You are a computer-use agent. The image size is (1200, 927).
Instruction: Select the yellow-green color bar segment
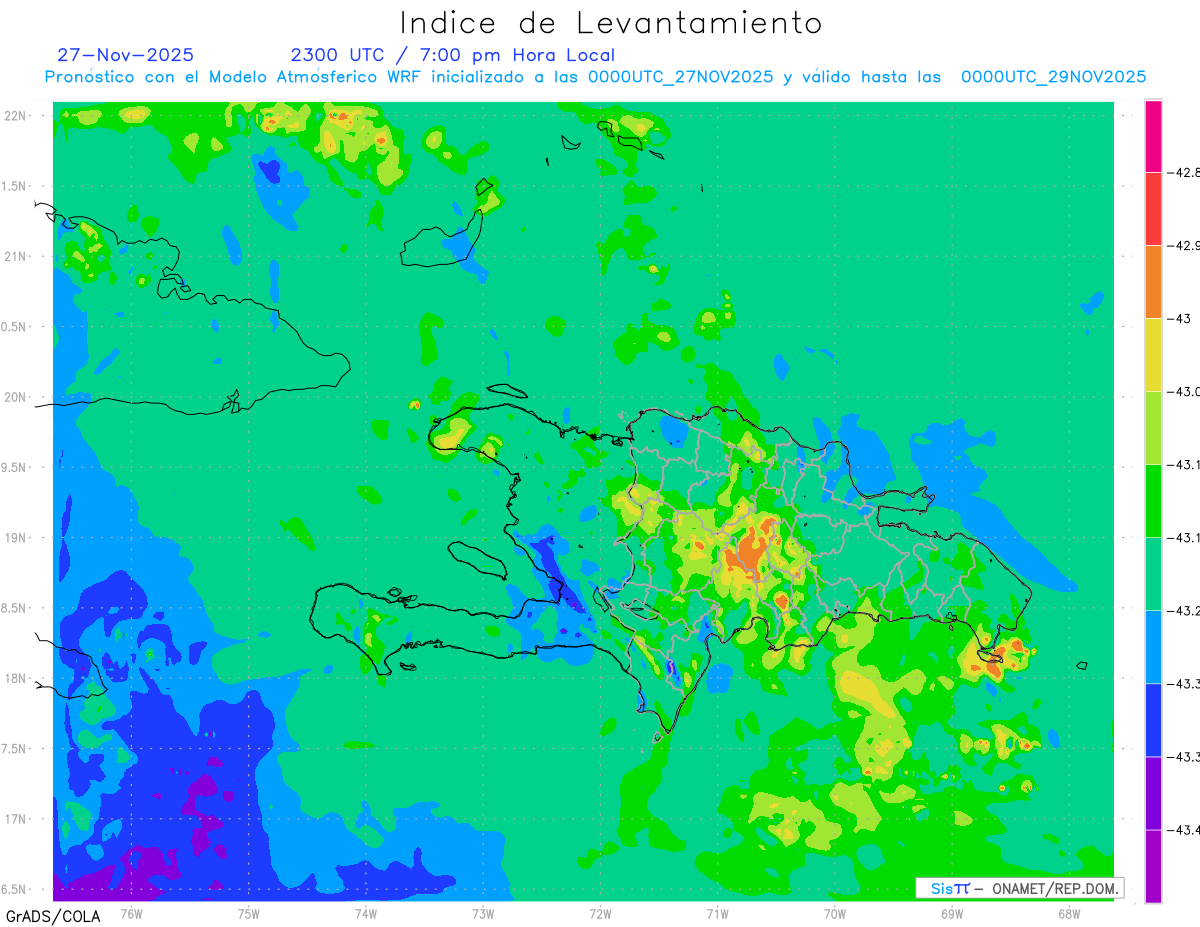[1153, 427]
